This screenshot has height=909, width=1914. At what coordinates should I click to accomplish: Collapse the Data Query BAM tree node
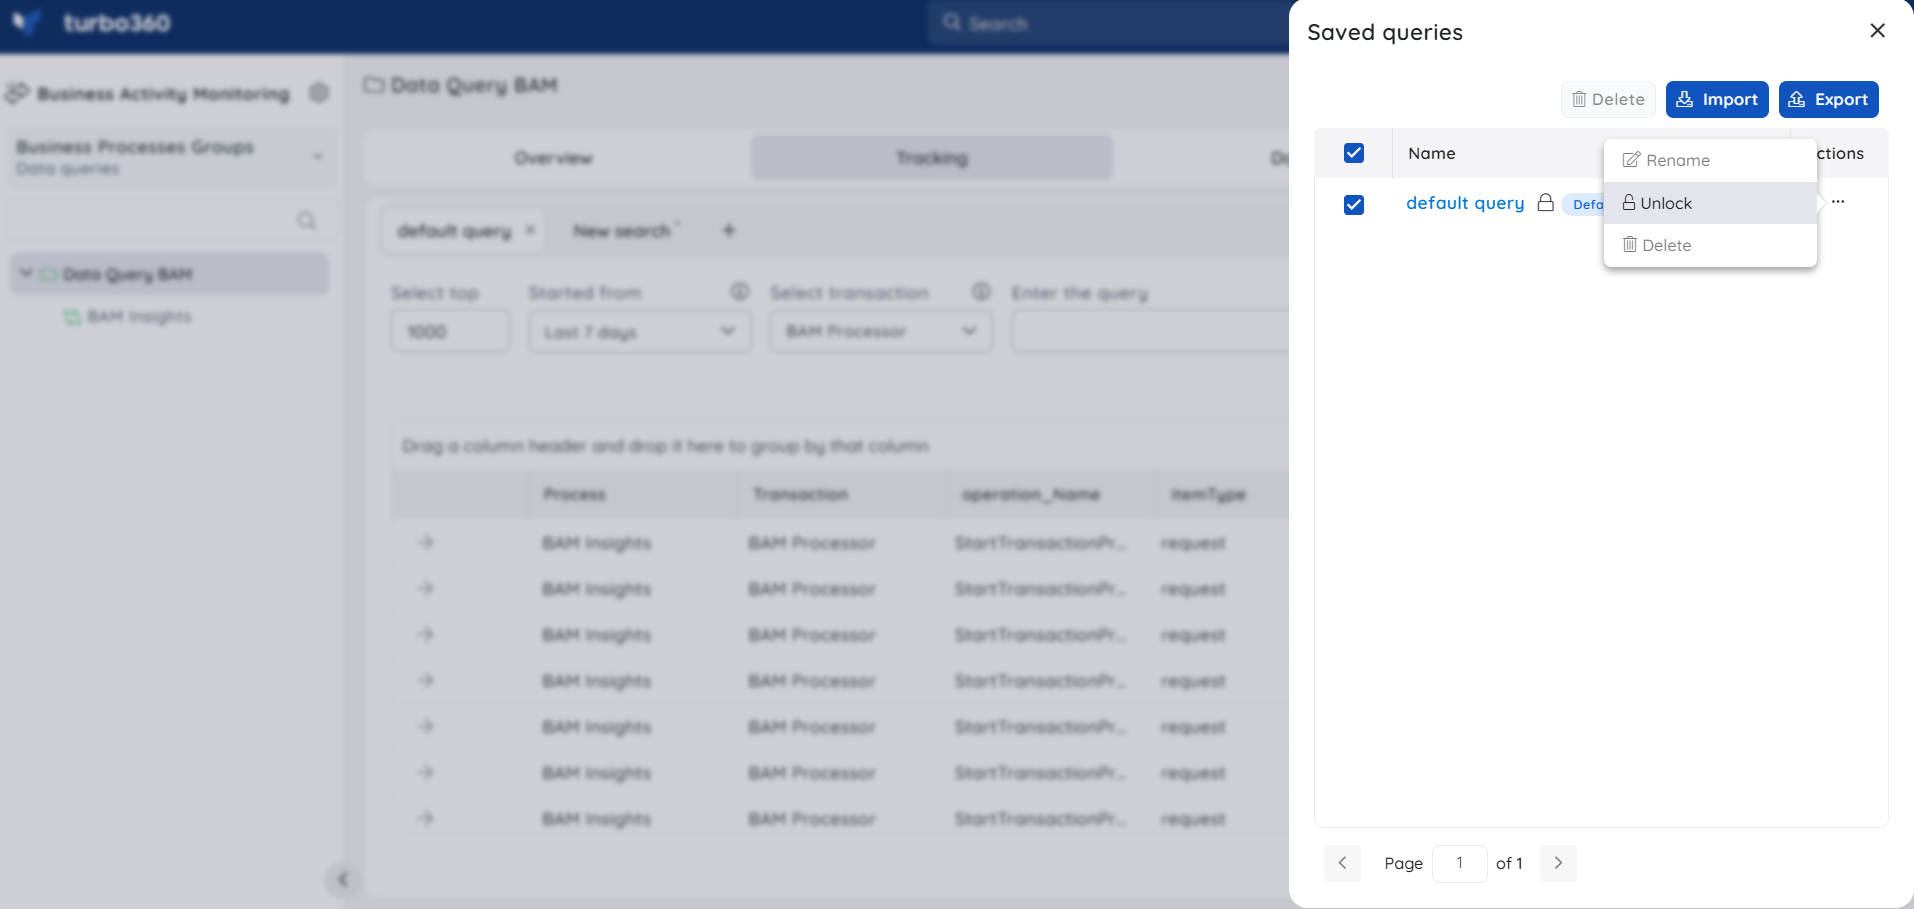pos(26,274)
